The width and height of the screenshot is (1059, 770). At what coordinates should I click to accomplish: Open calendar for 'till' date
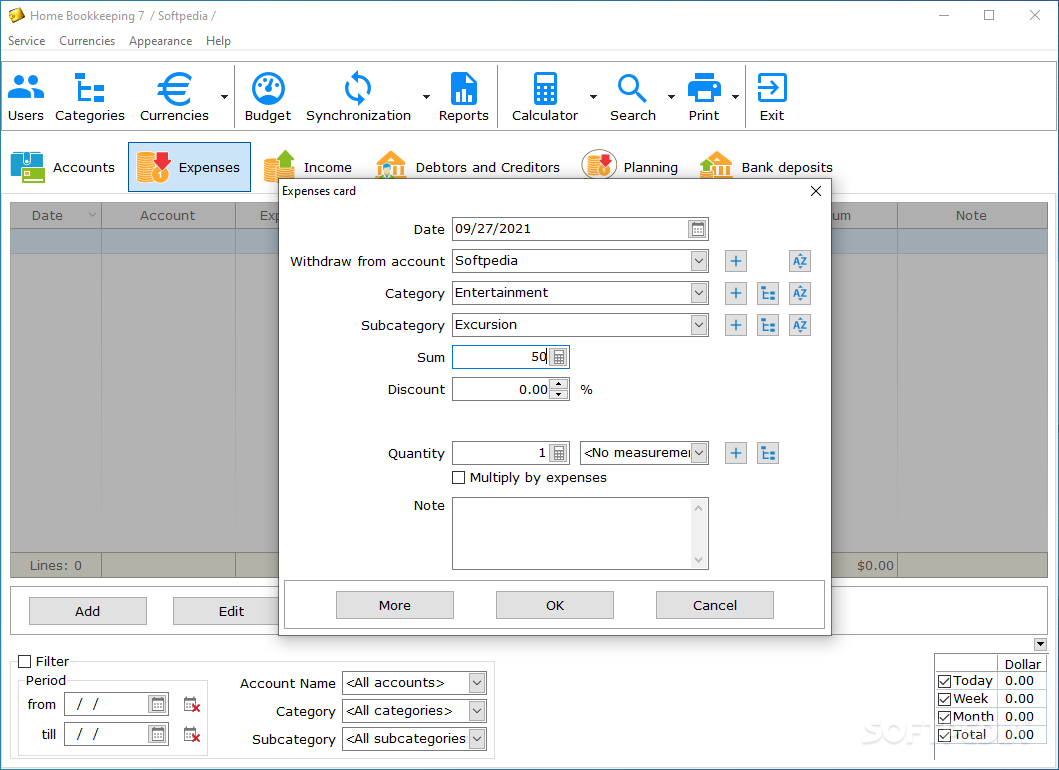(x=157, y=734)
